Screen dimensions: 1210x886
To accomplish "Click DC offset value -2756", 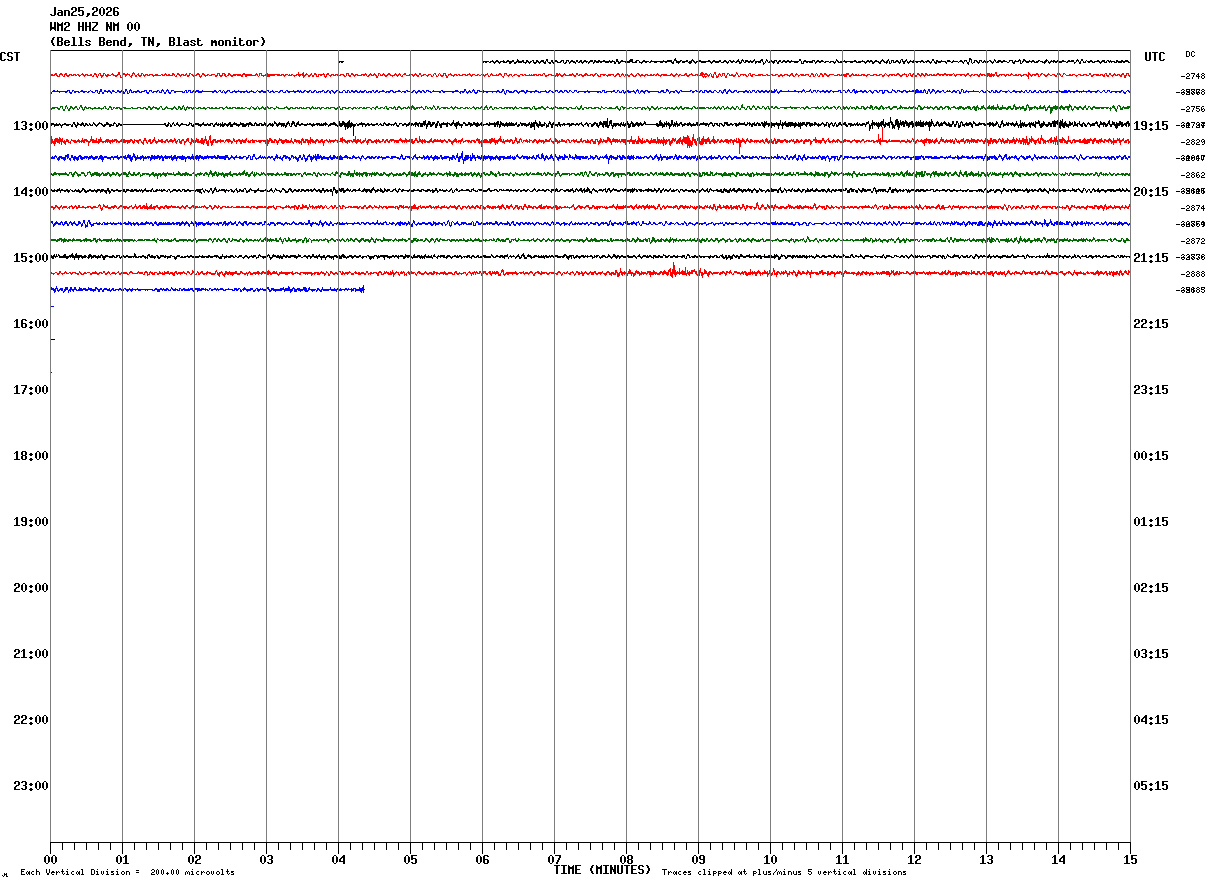I will click(1193, 109).
